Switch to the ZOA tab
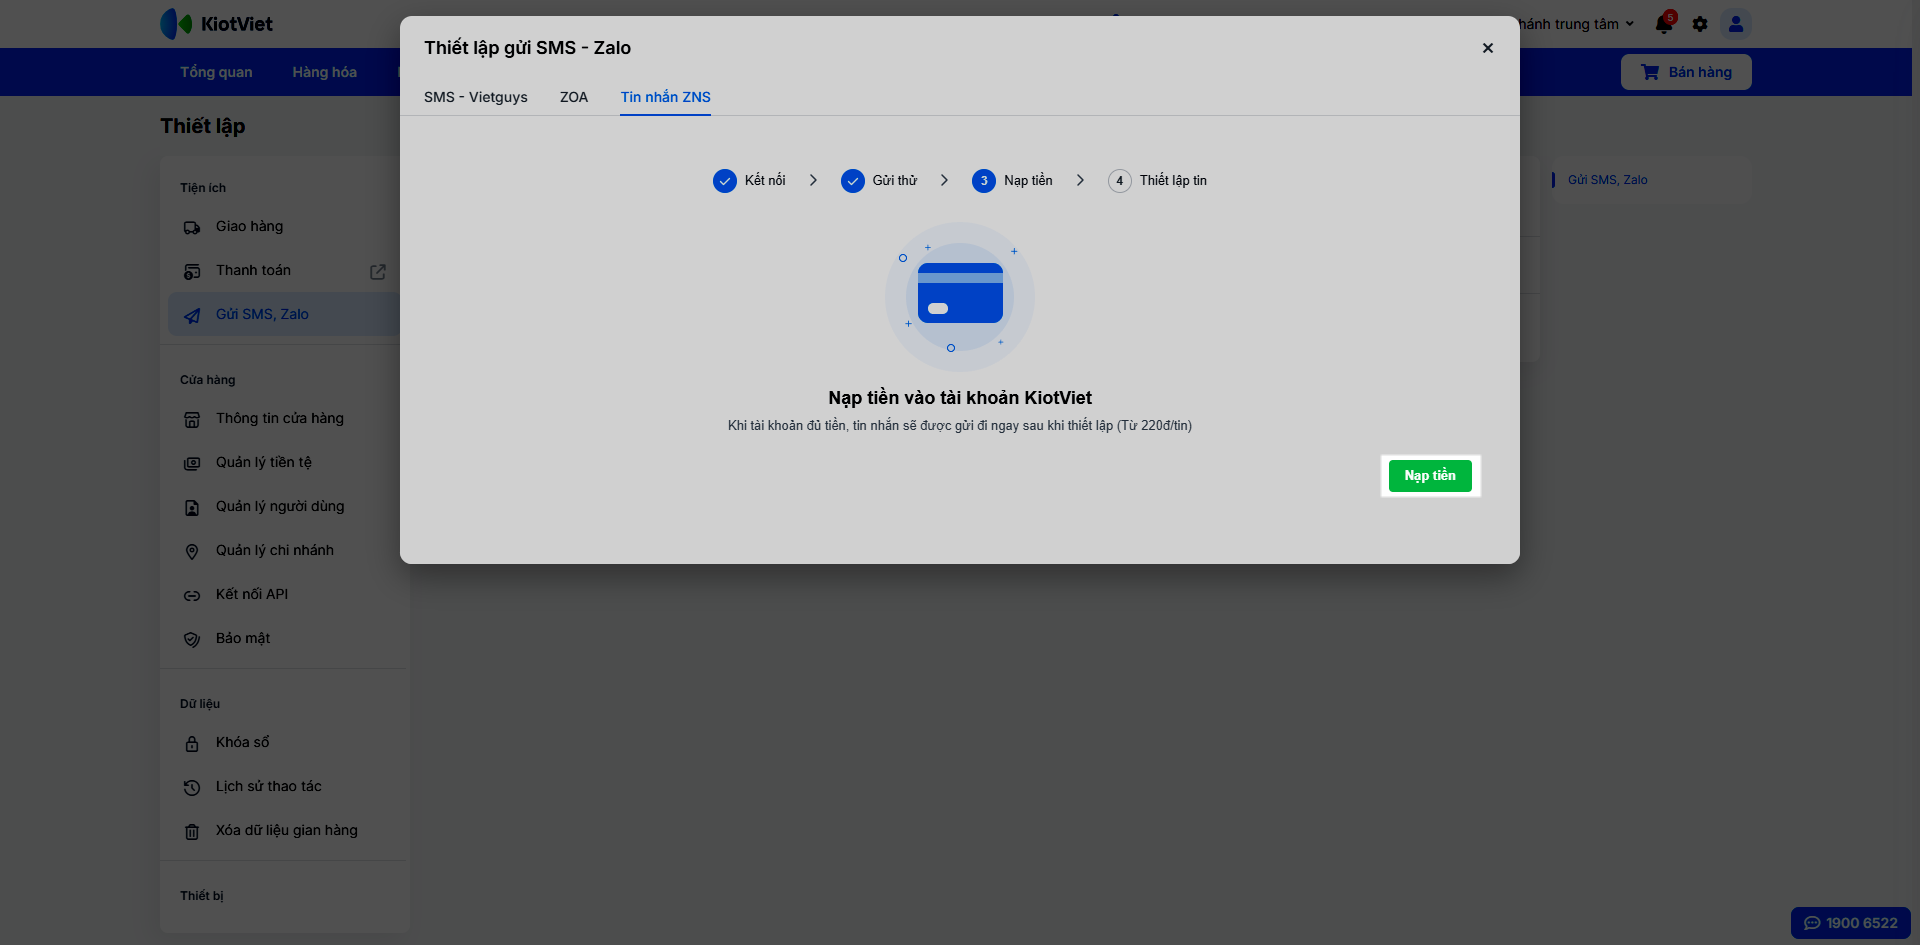This screenshot has width=1920, height=945. [574, 97]
